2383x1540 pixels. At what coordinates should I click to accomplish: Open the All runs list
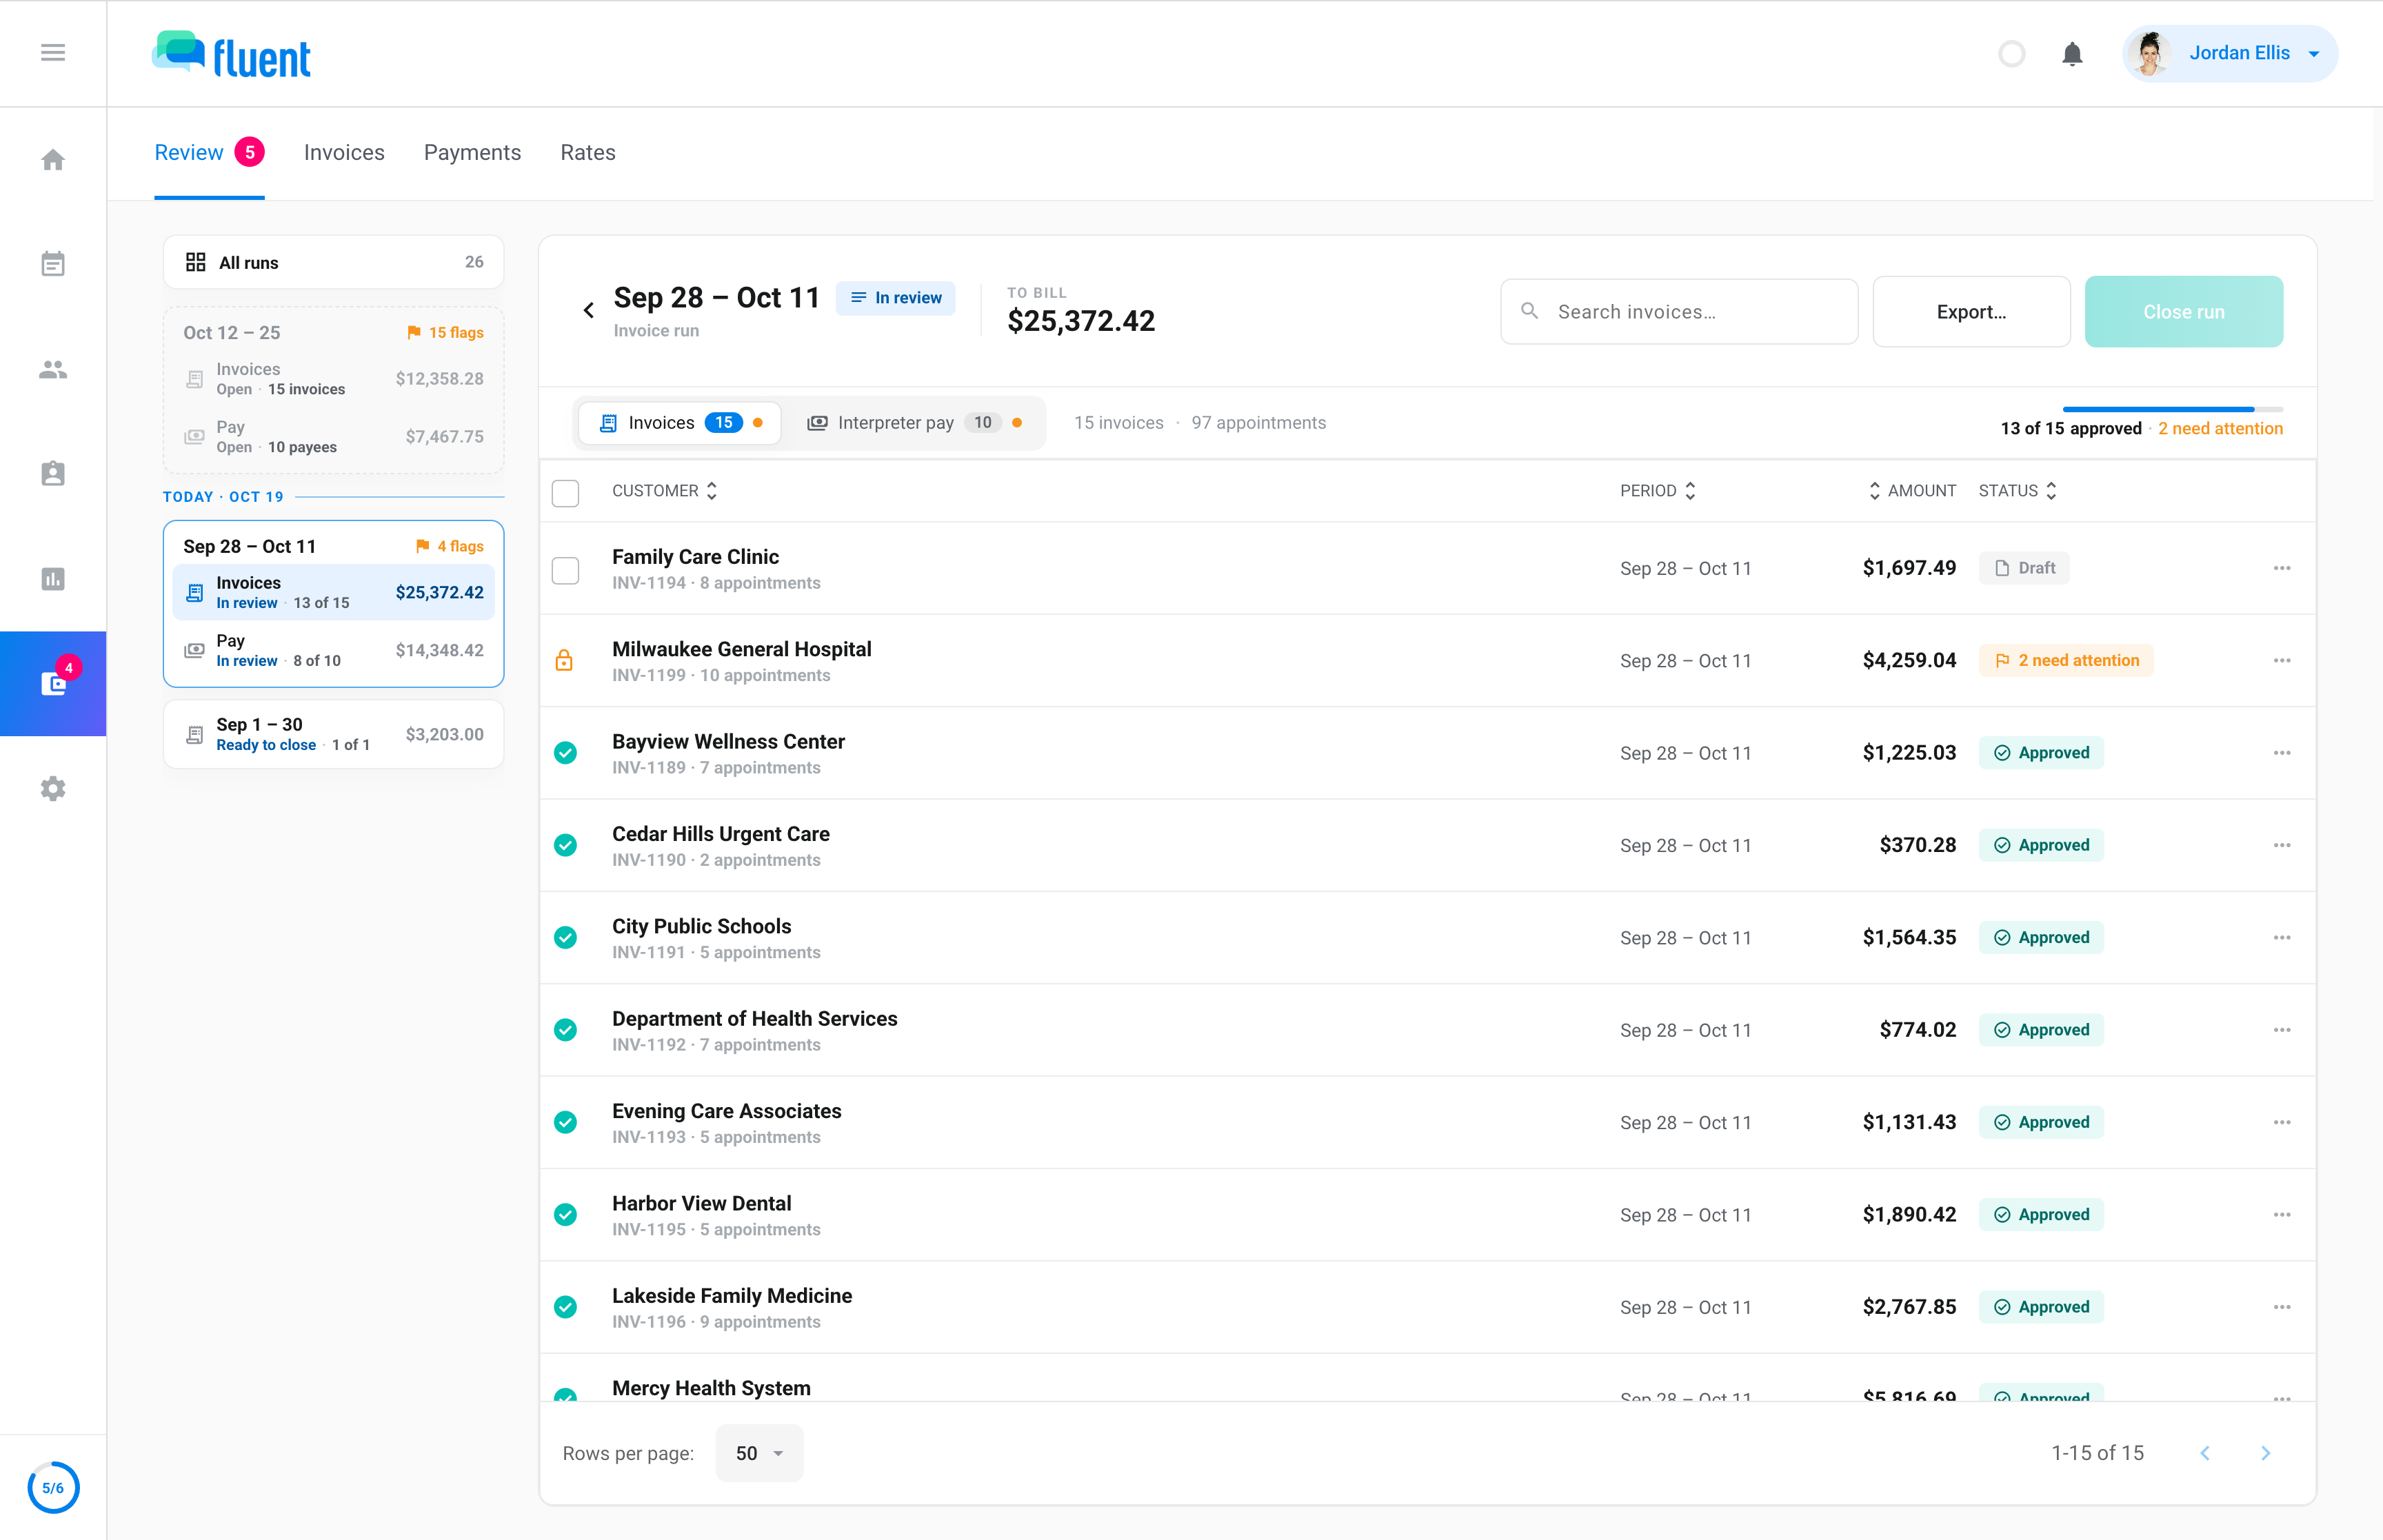(333, 262)
